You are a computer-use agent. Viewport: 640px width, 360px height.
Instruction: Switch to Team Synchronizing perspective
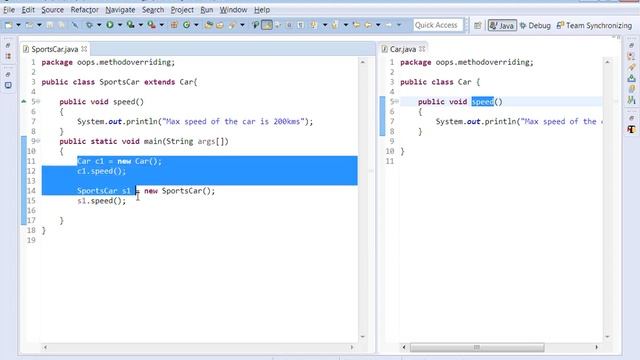coord(594,25)
